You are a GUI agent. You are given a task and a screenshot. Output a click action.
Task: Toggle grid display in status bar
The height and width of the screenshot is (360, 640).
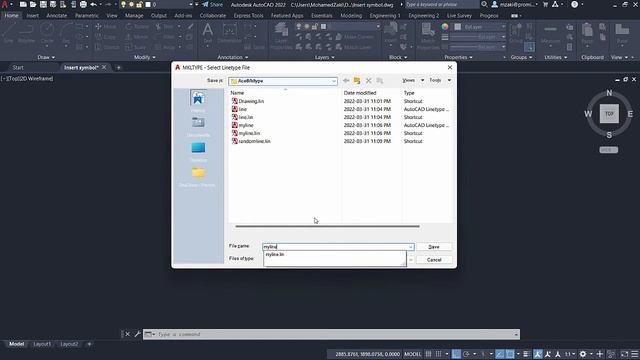pos(428,354)
